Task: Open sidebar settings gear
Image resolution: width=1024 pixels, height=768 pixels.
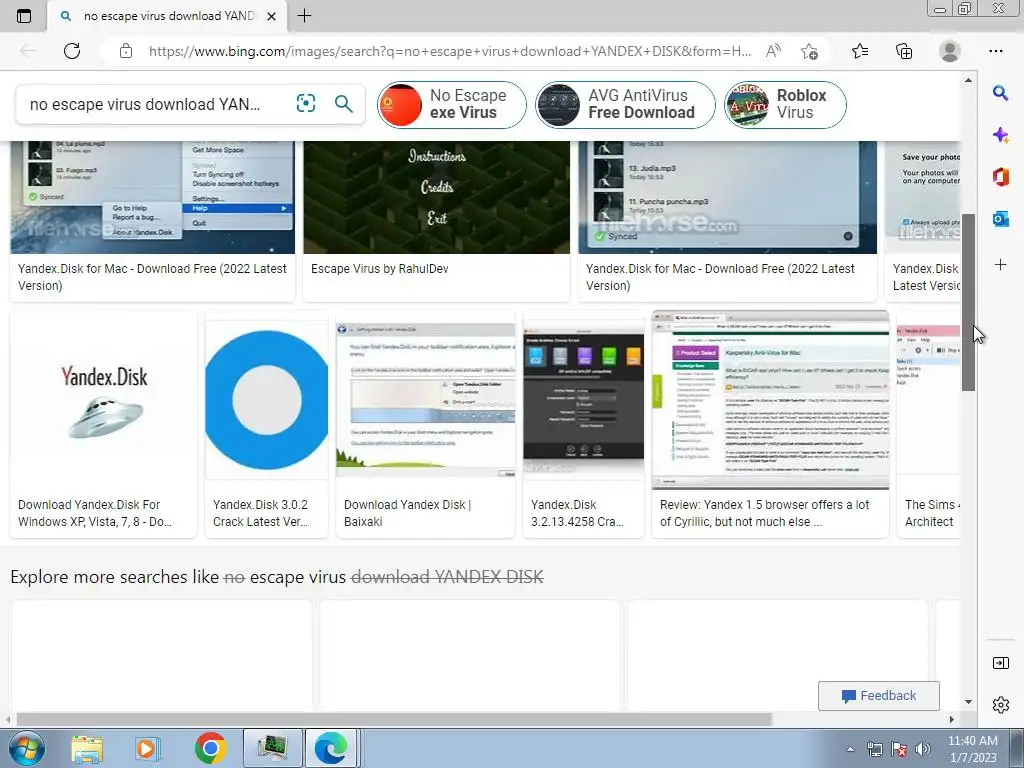Action: [1000, 705]
